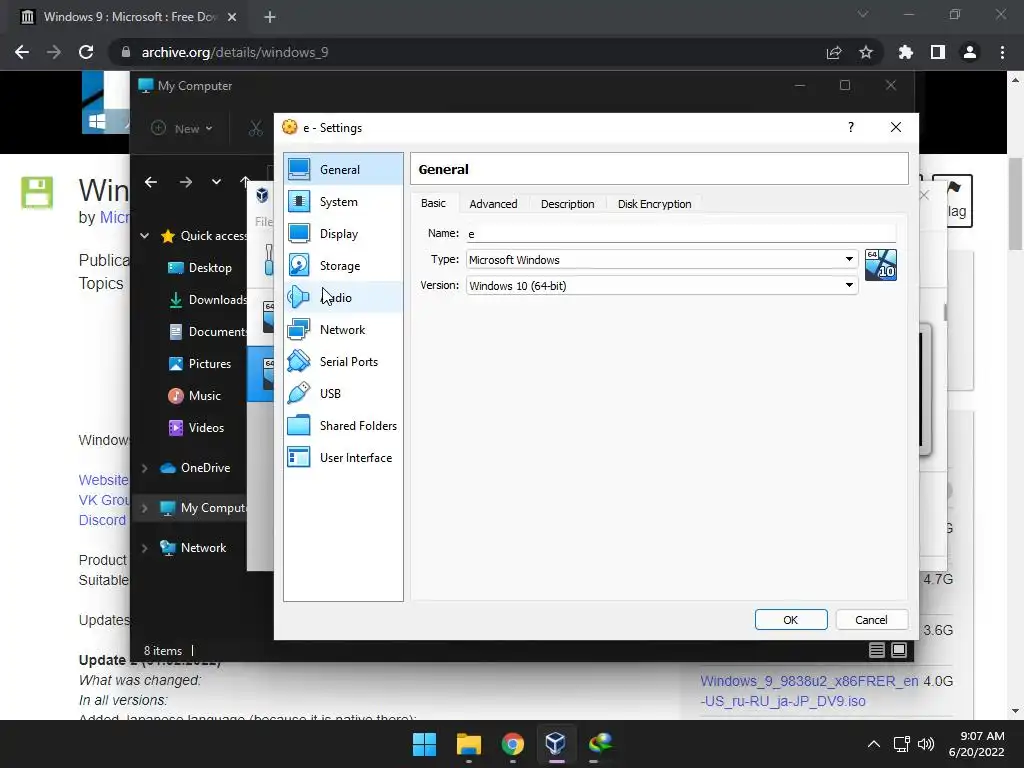The height and width of the screenshot is (768, 1024).
Task: Open the Shared Folders settings category
Action: coord(343,426)
